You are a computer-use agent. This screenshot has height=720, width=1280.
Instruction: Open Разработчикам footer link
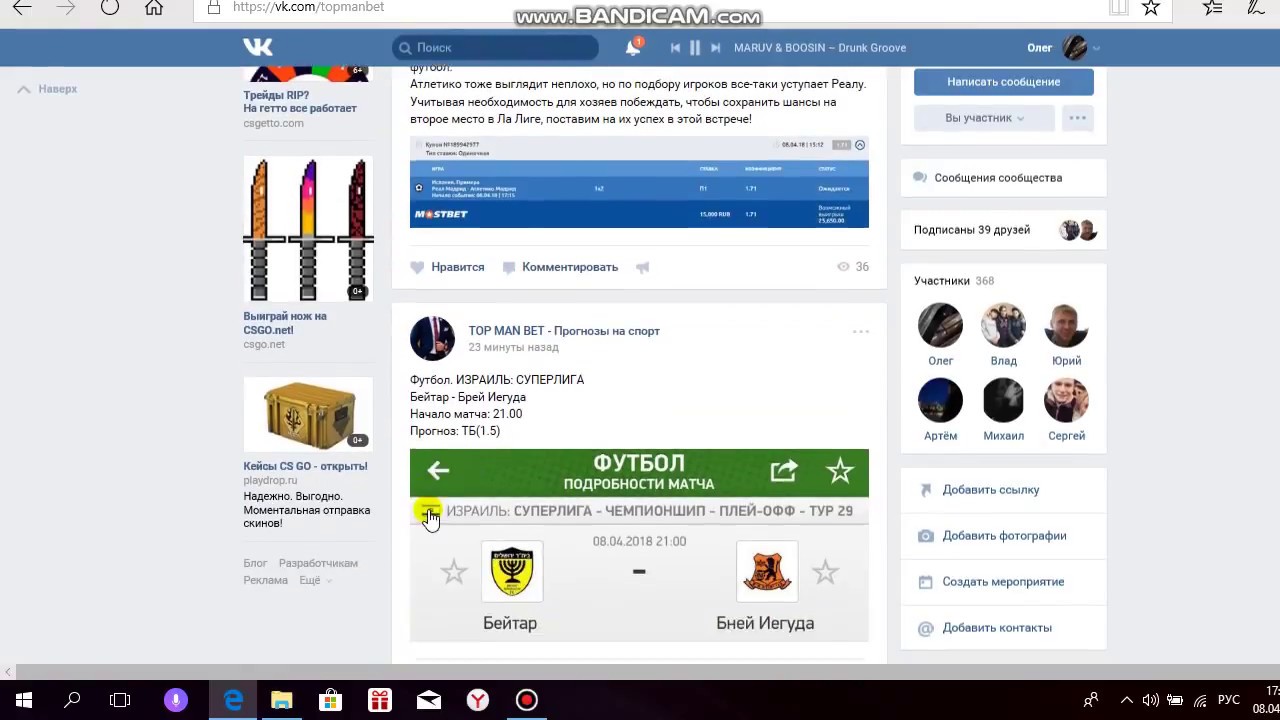point(318,563)
